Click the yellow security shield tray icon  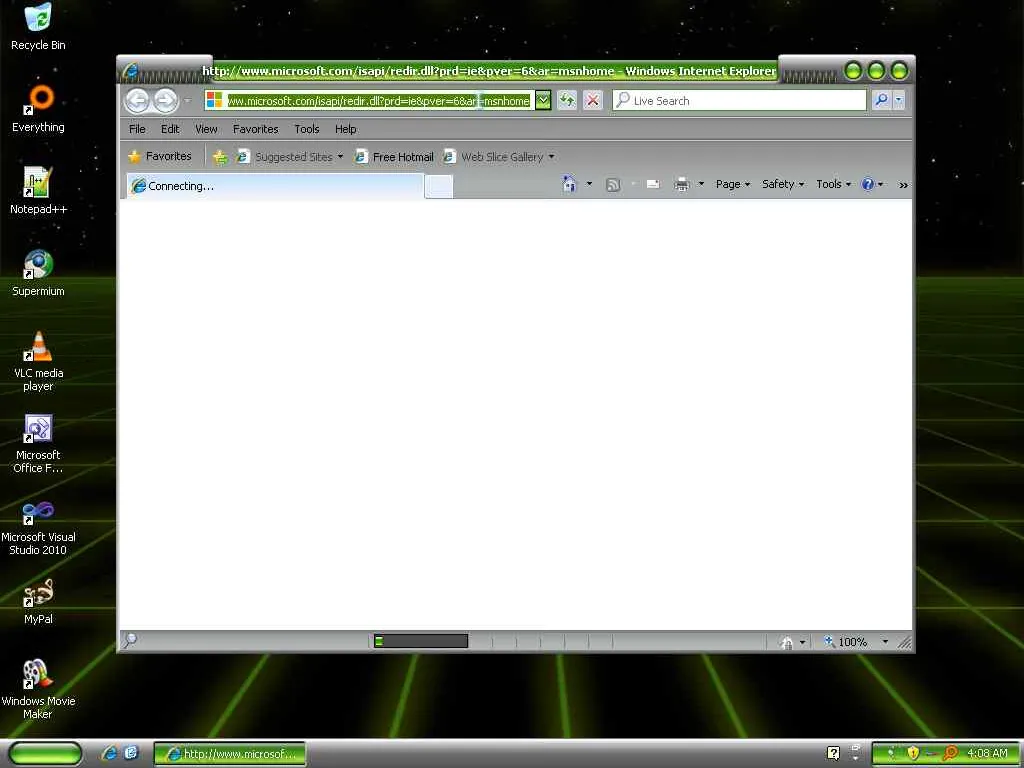click(x=913, y=753)
